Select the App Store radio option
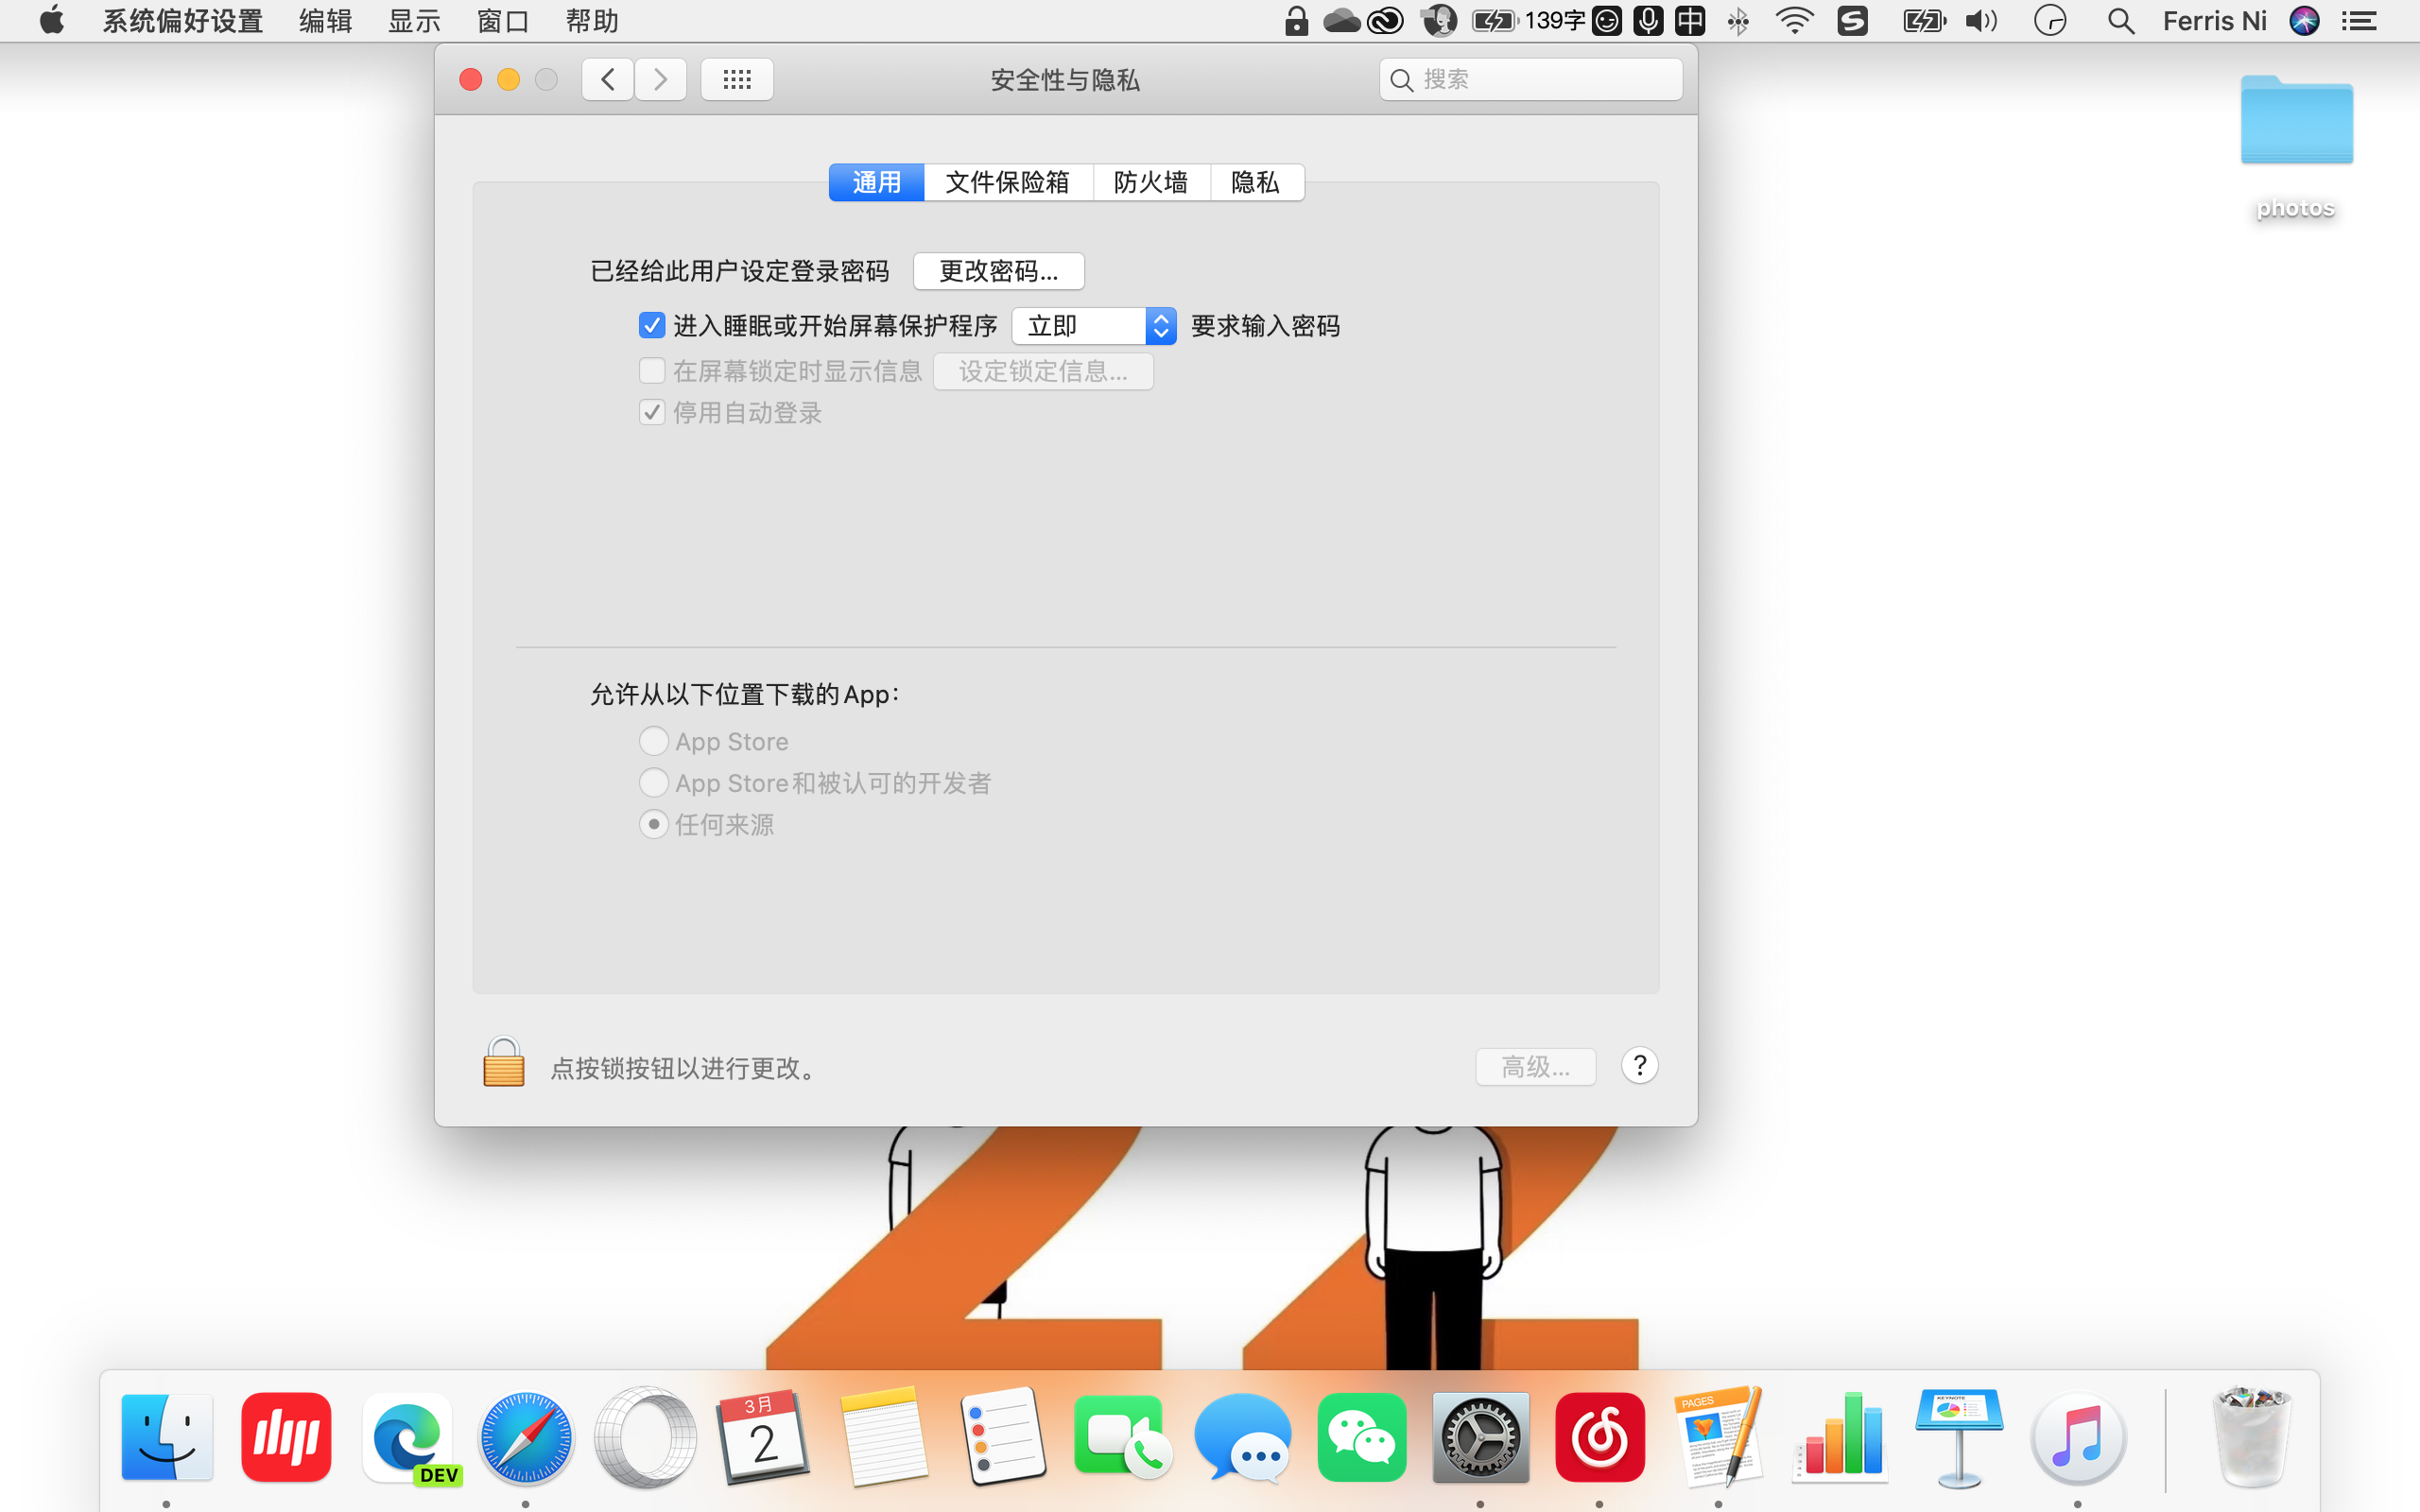2420x1512 pixels. pyautogui.click(x=653, y=741)
